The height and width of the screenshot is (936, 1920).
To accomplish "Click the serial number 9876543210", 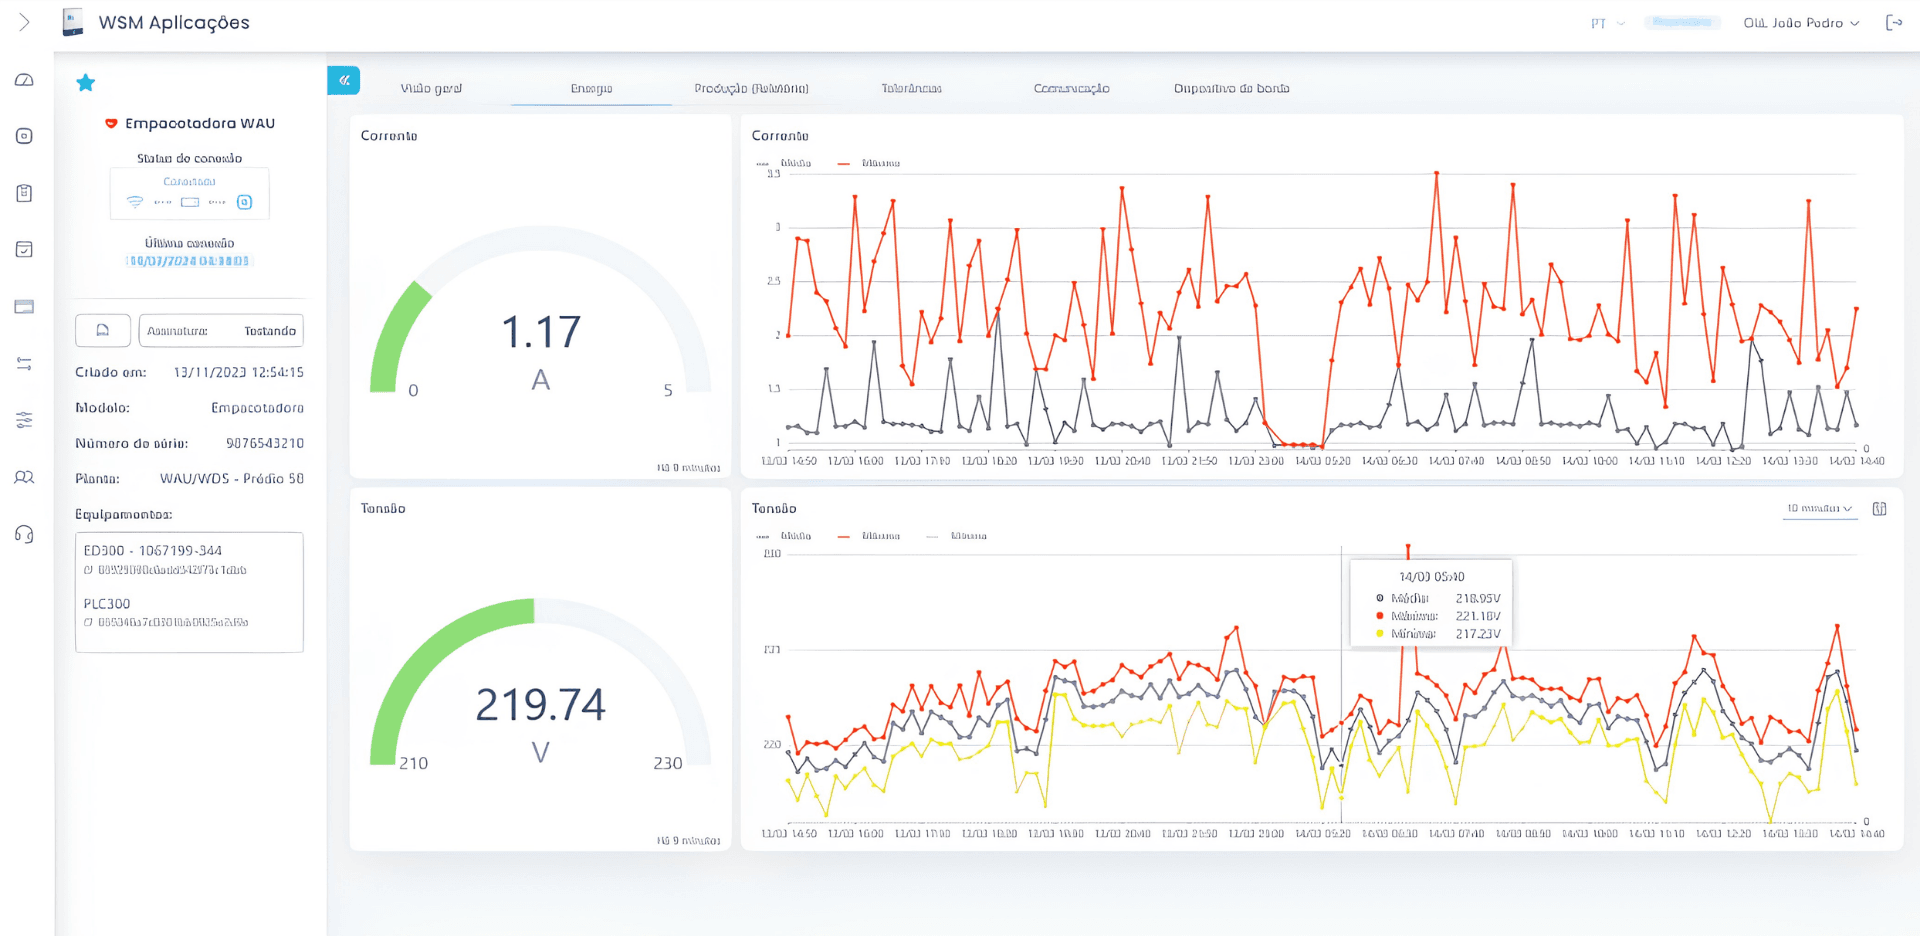I will coord(265,443).
